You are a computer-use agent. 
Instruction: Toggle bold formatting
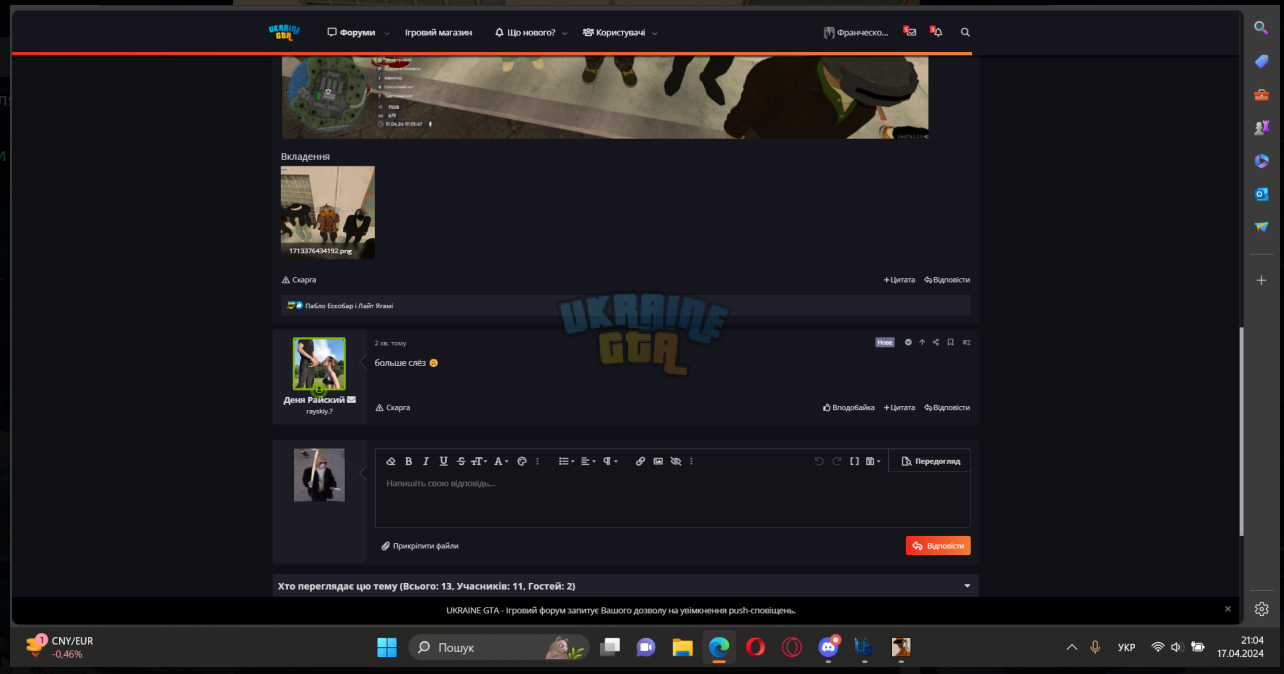point(408,461)
